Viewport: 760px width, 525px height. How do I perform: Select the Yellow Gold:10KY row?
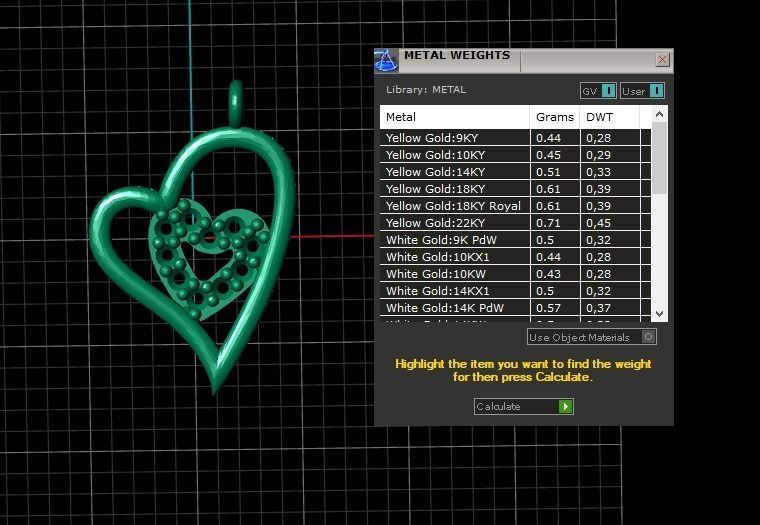515,155
